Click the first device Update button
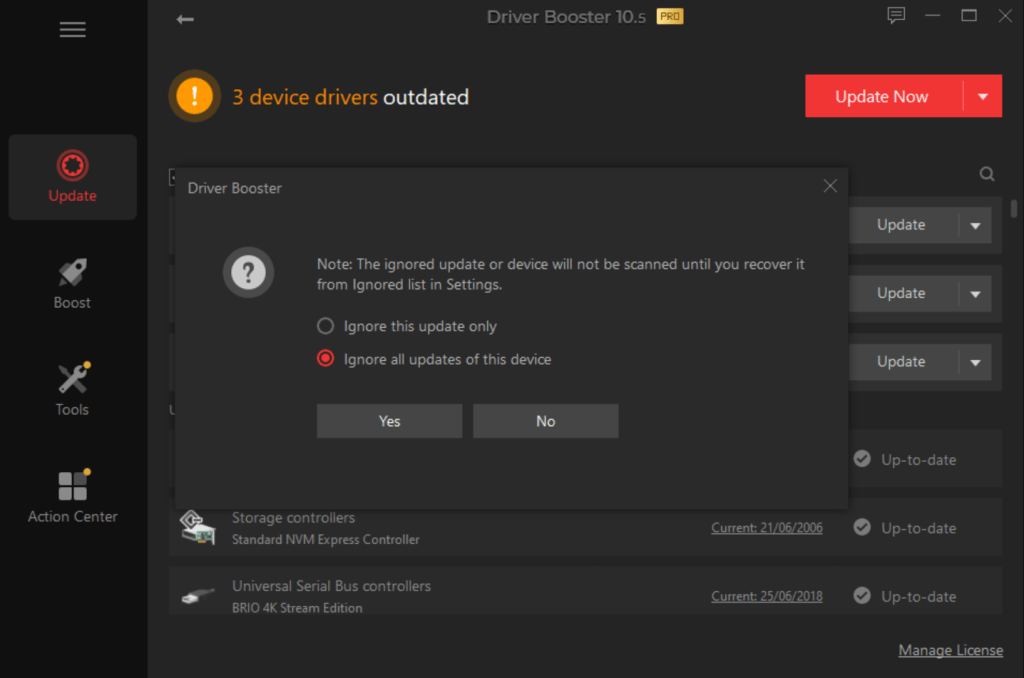This screenshot has height=678, width=1024. (x=904, y=225)
